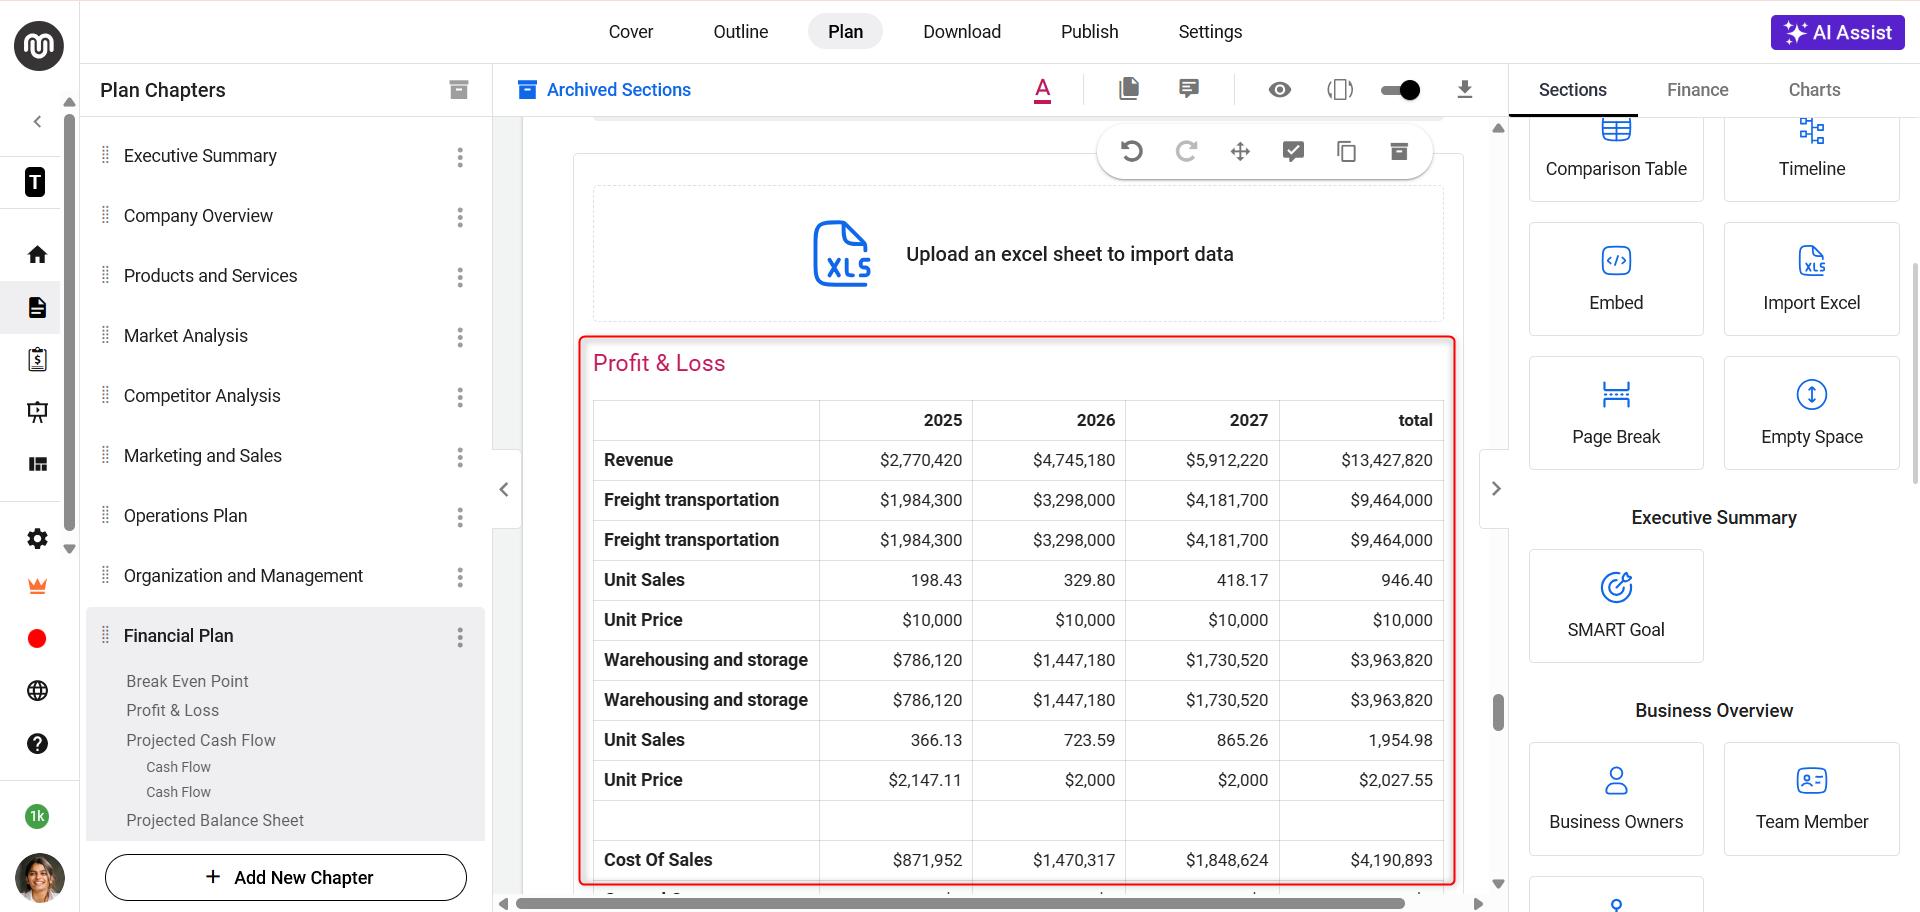Click the Add New Chapter button

pos(286,877)
